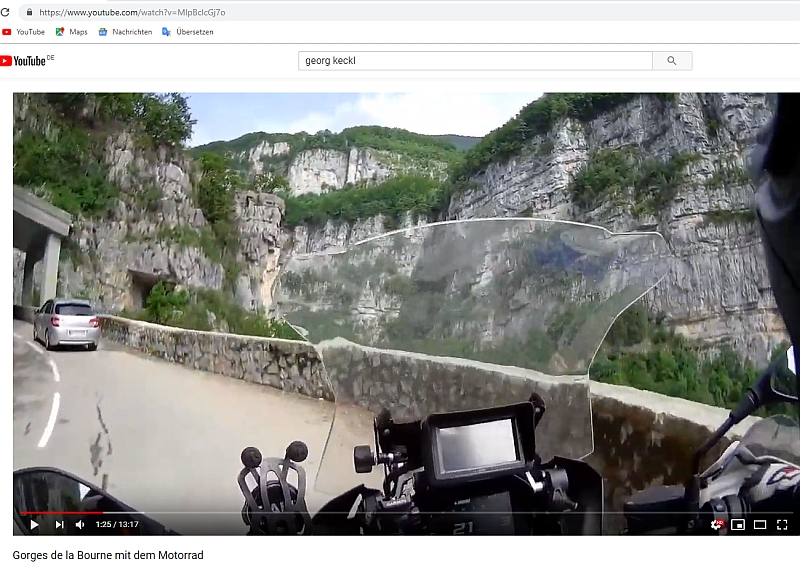Switch to theater mode view
Image resolution: width=800 pixels, height=564 pixels.
760,524
